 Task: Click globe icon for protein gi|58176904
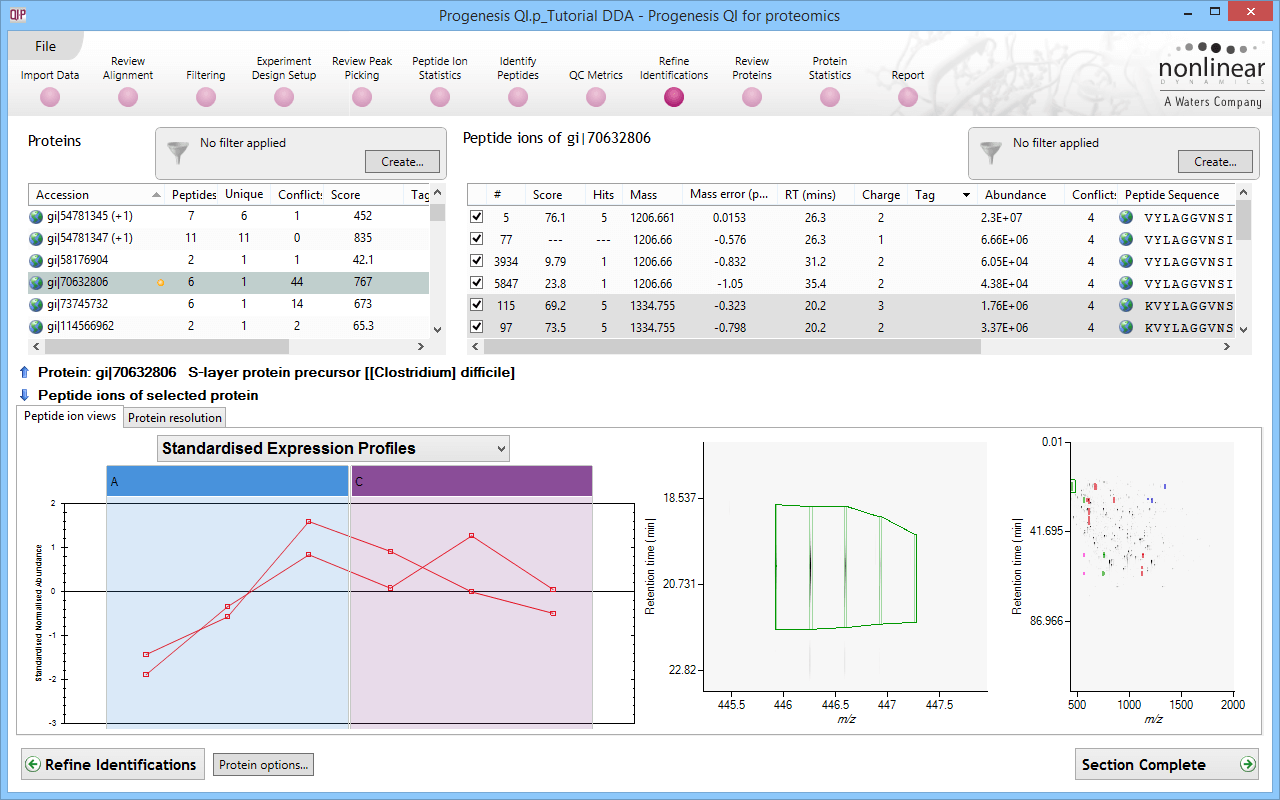(x=37, y=260)
